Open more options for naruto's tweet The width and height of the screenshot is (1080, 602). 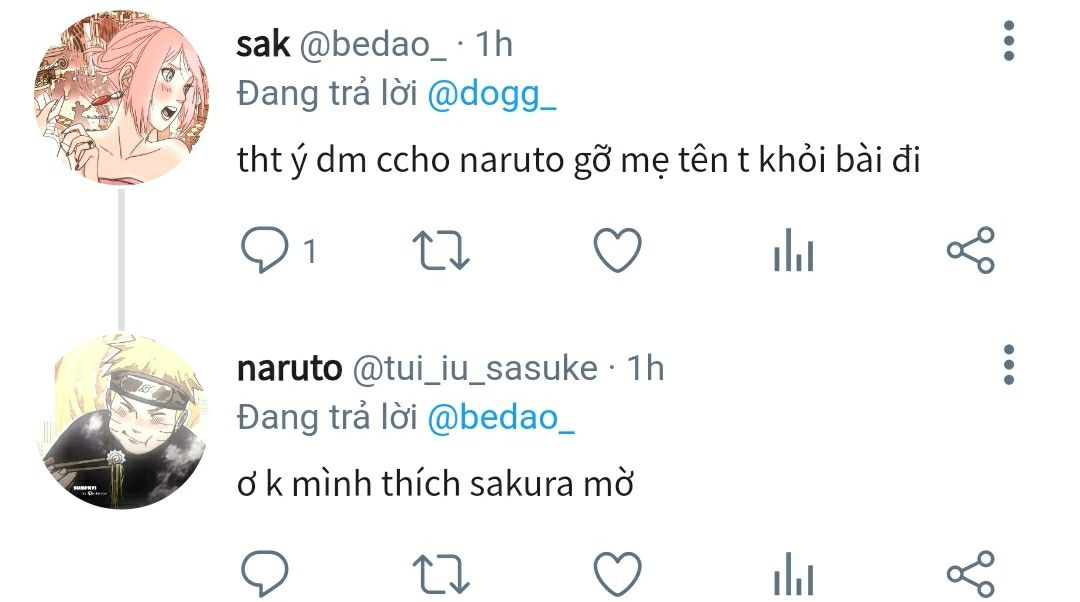tap(1008, 366)
